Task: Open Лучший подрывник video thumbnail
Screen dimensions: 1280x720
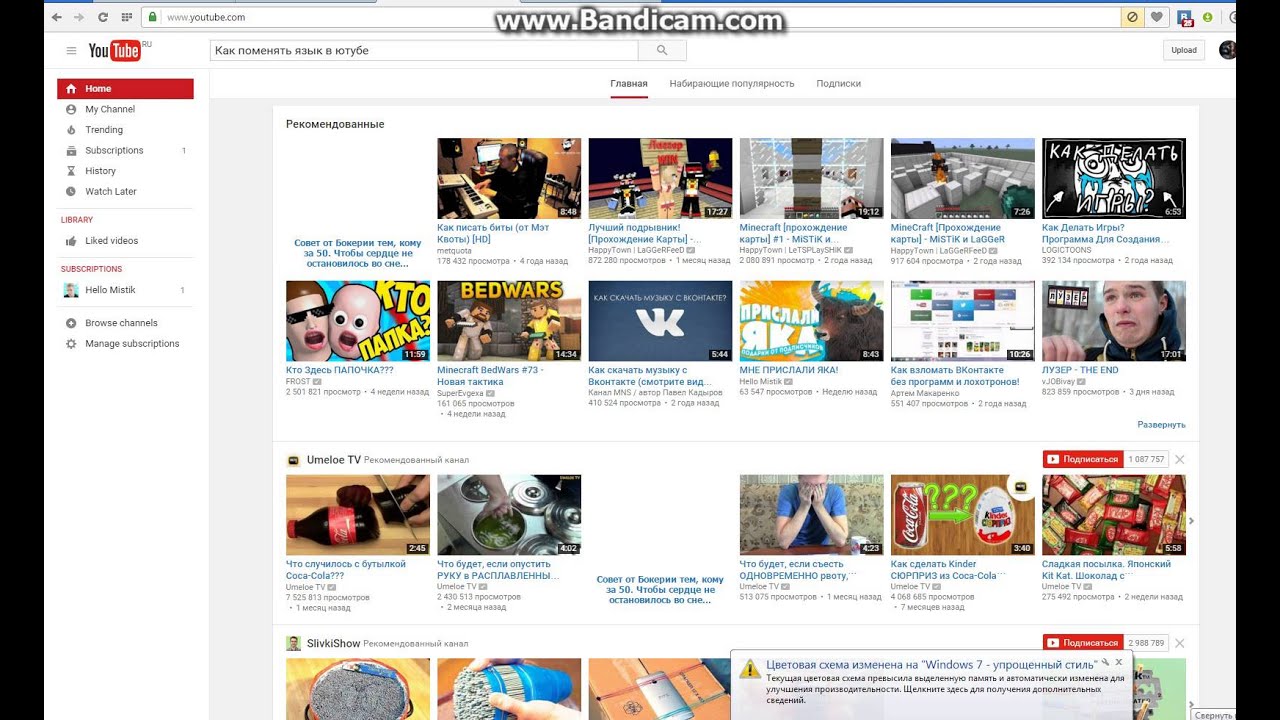Action: tap(660, 179)
